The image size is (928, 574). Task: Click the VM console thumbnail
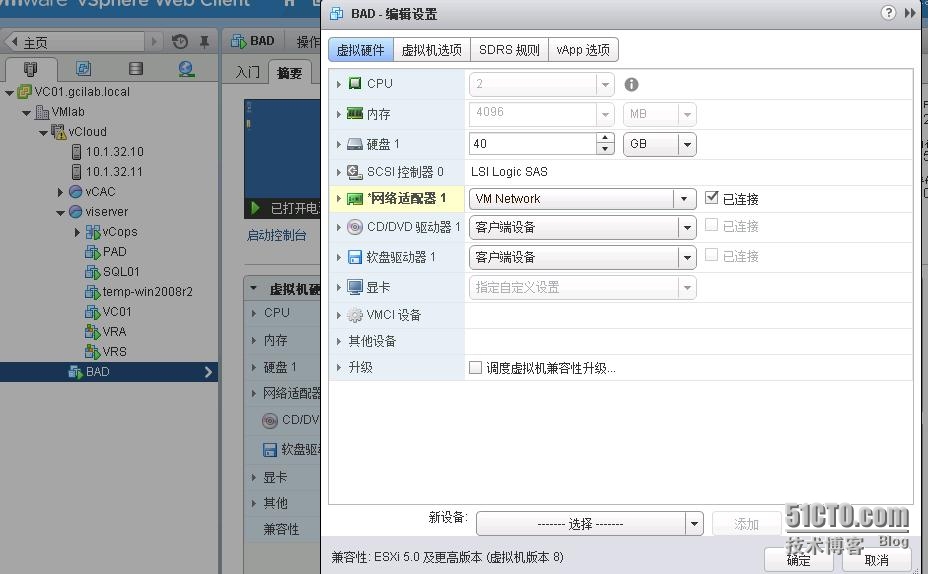[282, 151]
